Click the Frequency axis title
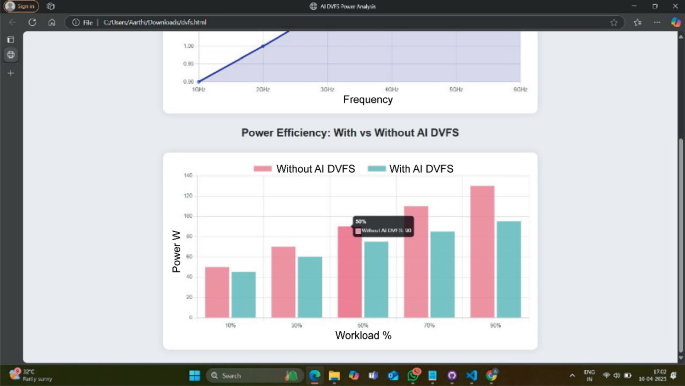This screenshot has width=685, height=386. [368, 100]
